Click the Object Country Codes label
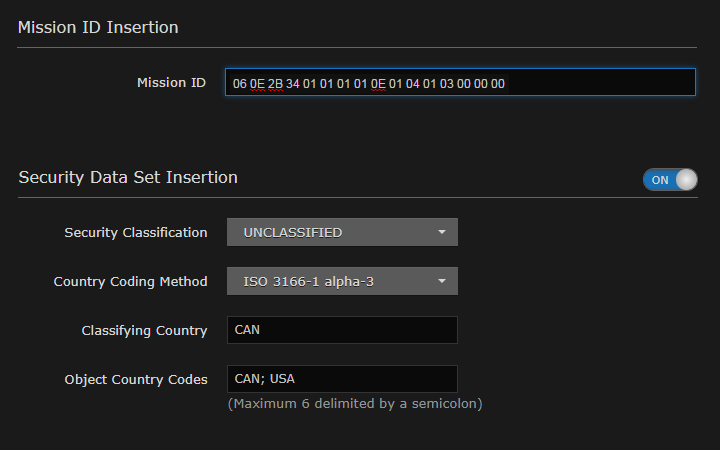The image size is (720, 450). coord(136,379)
